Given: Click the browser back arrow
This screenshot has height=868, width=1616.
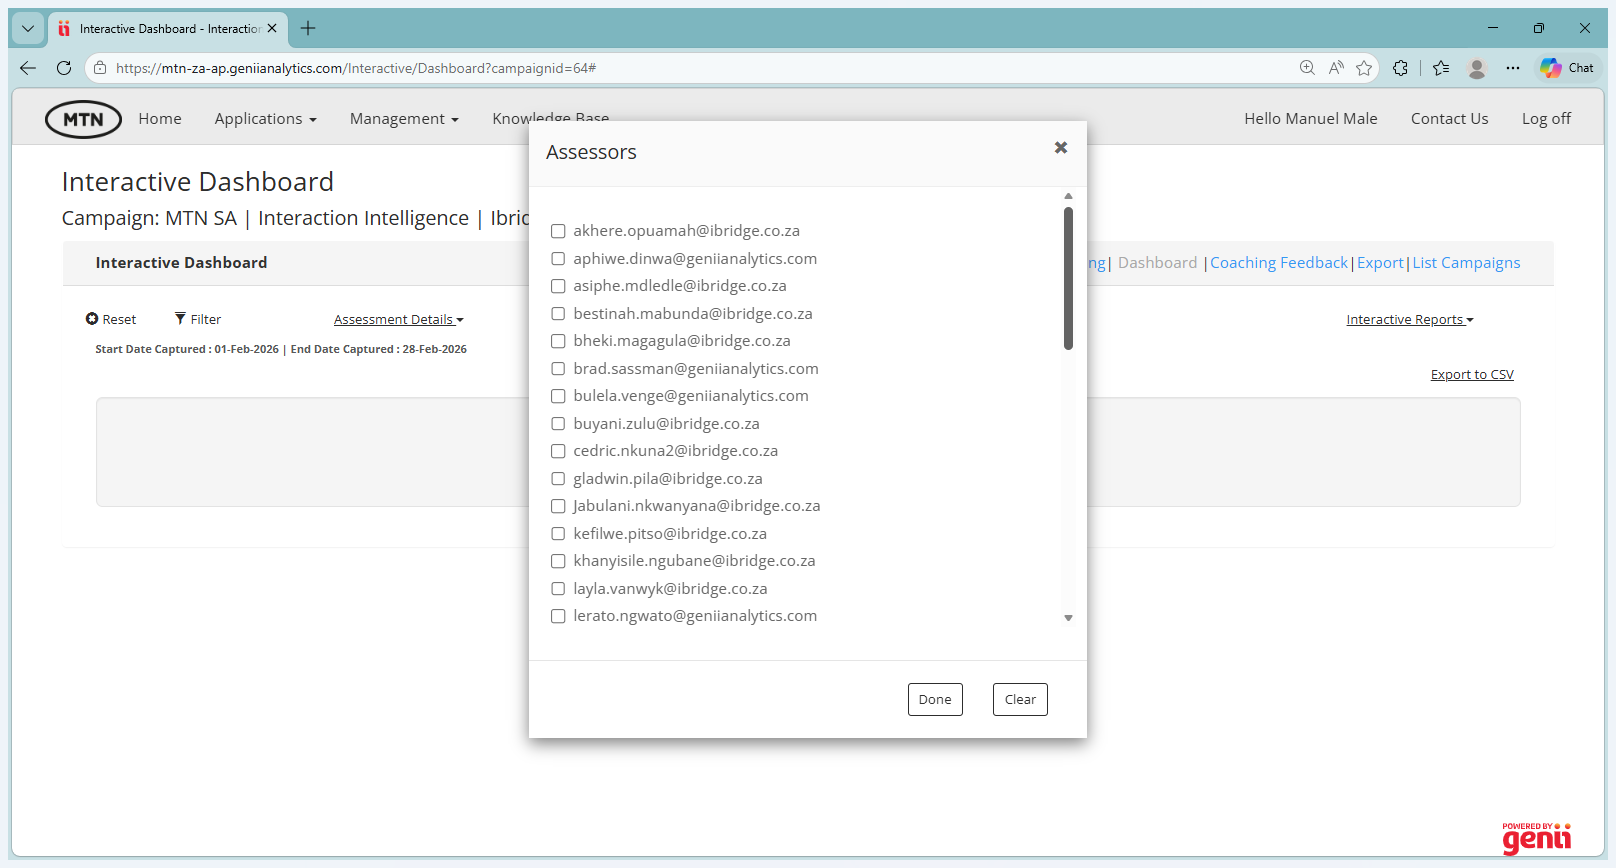Looking at the screenshot, I should (28, 68).
